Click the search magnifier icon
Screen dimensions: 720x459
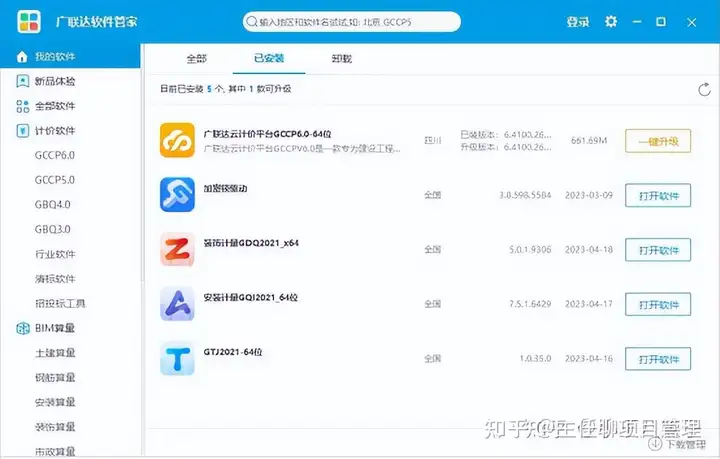252,22
